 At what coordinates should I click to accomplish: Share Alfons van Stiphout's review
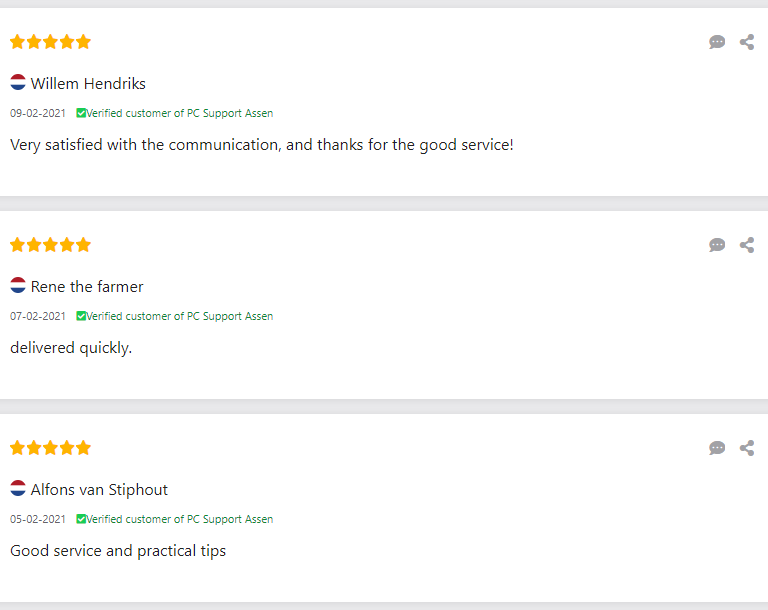click(747, 448)
